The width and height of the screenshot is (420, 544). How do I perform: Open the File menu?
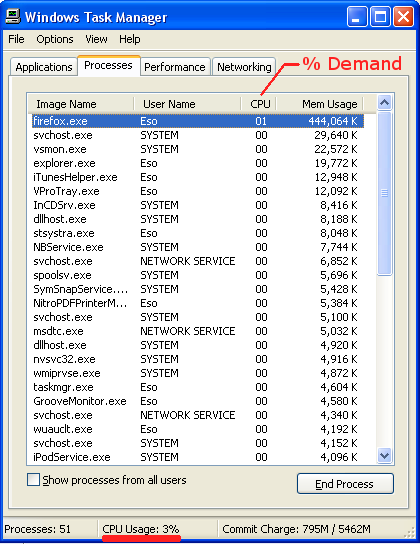pos(16,39)
